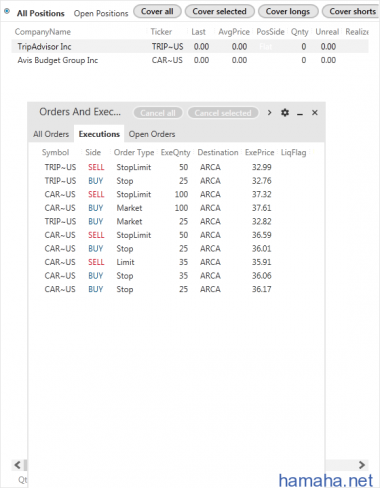
Task: Minimize the Orders And Executions panel
Action: pyautogui.click(x=300, y=113)
